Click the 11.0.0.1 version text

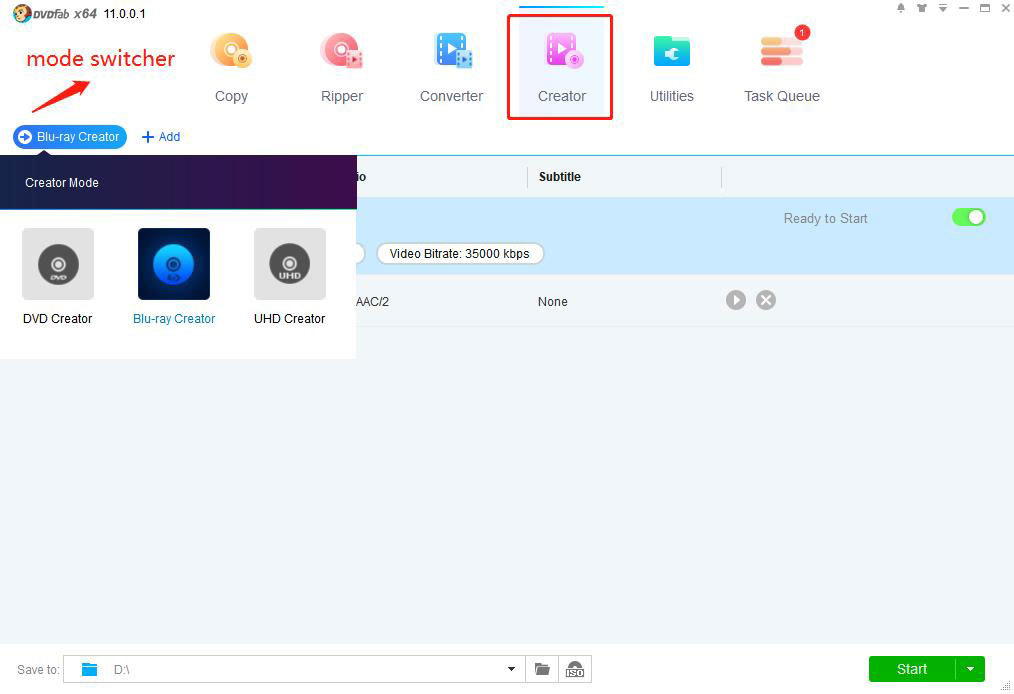(x=124, y=14)
